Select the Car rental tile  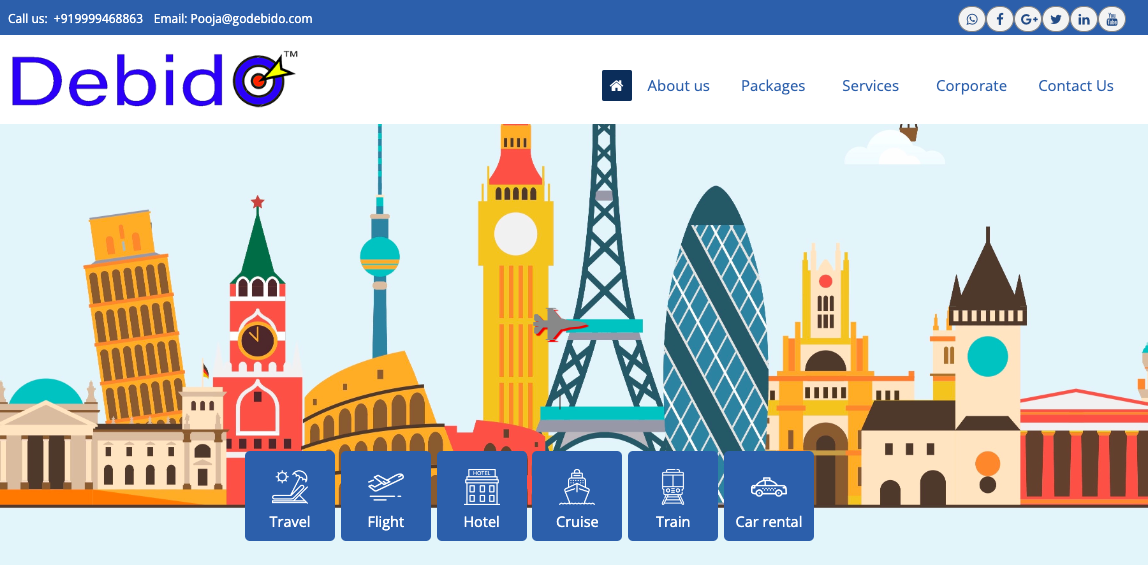point(769,496)
